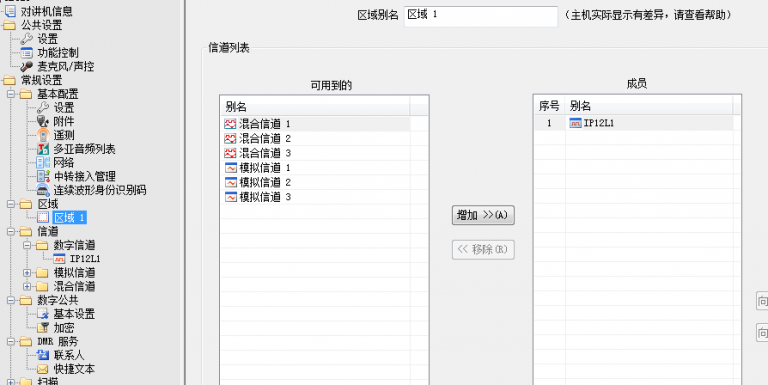768x385 pixels.
Task: Click the 连续波形身份识别码 icon
Action: 43,190
